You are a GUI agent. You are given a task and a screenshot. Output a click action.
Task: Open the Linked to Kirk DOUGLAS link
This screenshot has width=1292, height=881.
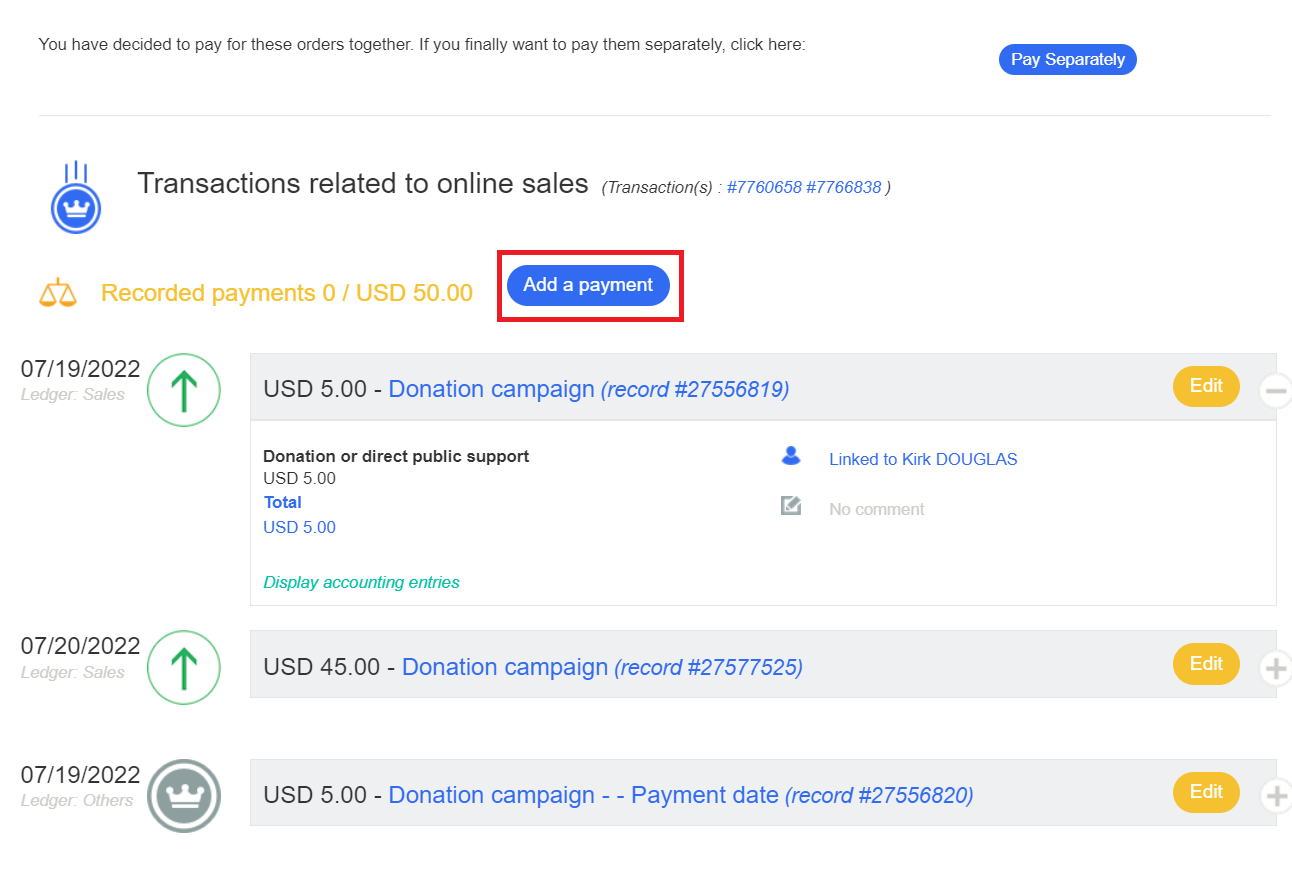[x=922, y=460]
